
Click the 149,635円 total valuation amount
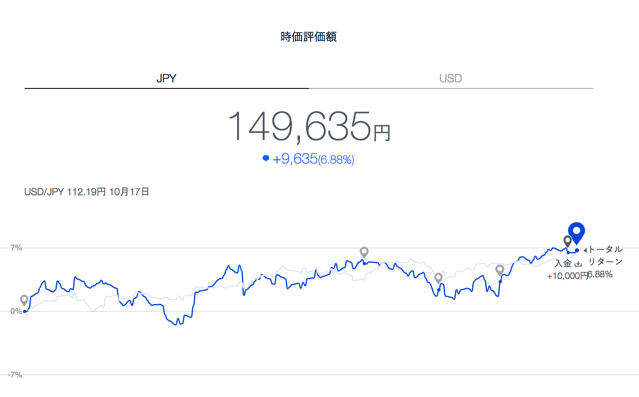309,126
